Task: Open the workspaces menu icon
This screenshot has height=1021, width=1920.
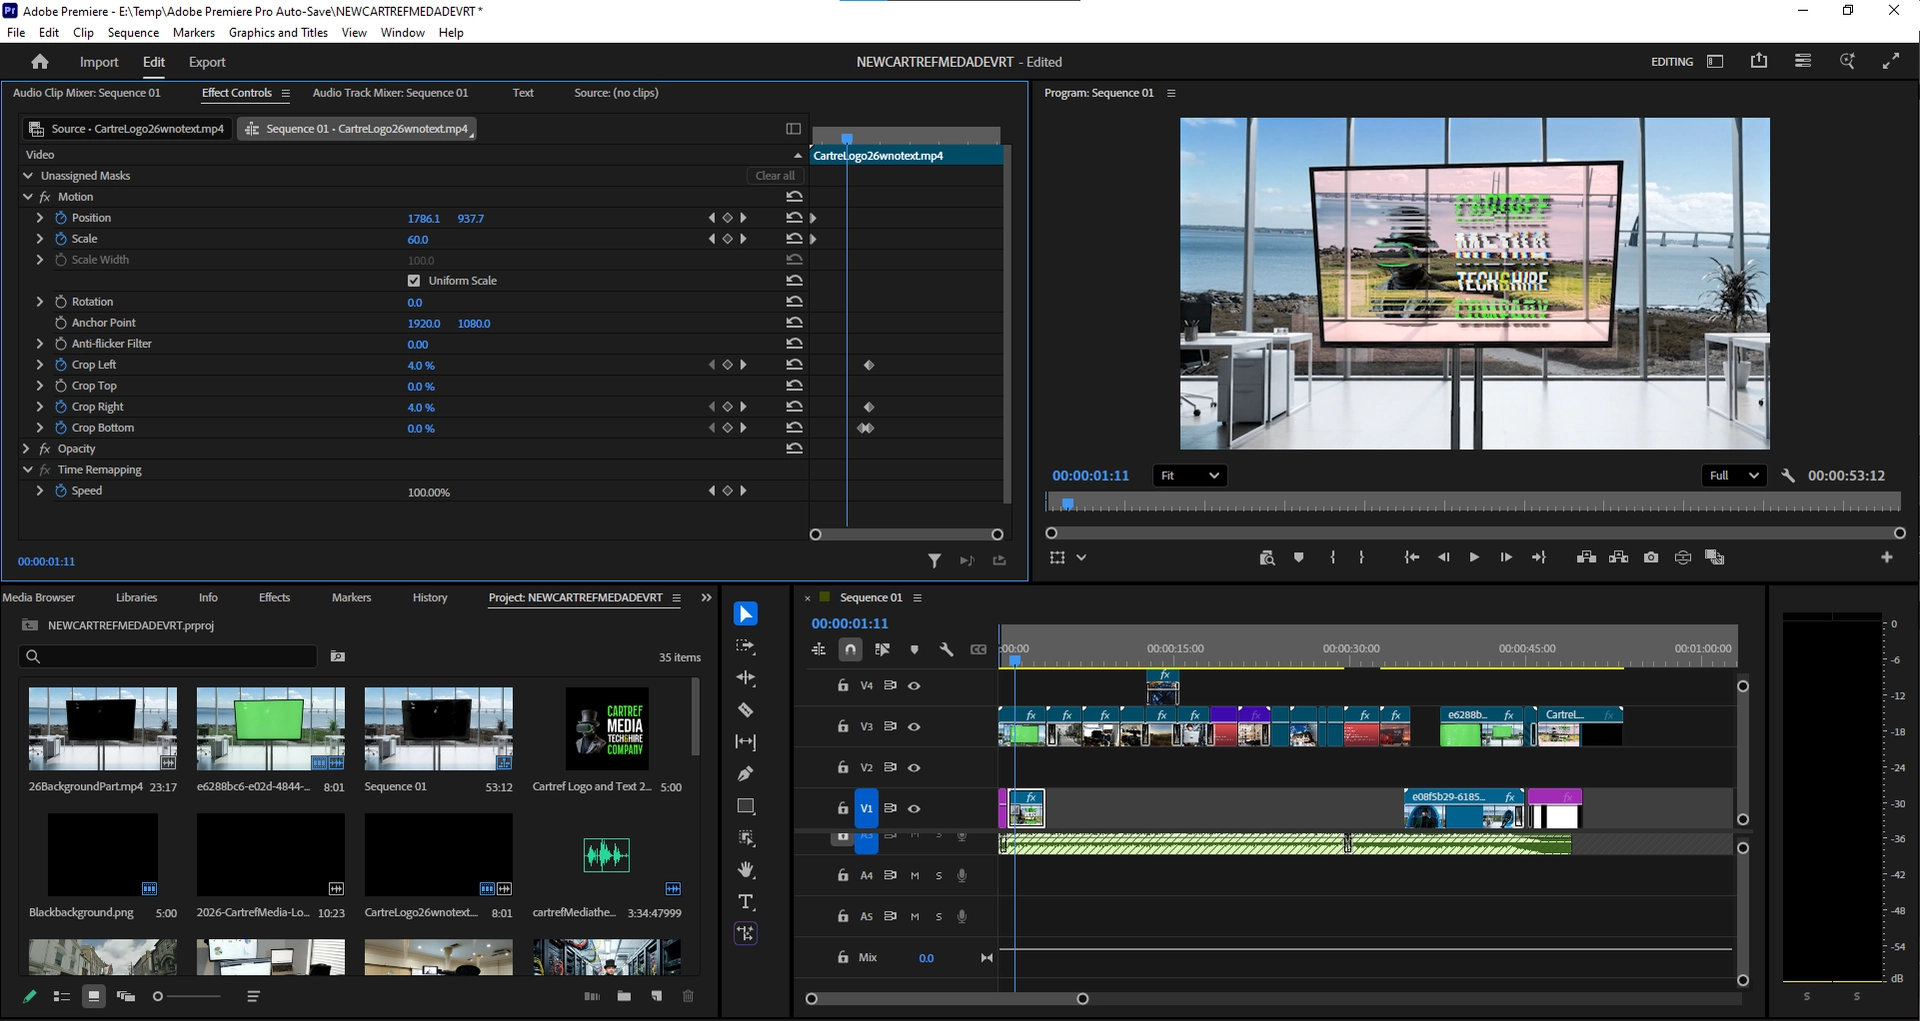Action: click(1716, 61)
